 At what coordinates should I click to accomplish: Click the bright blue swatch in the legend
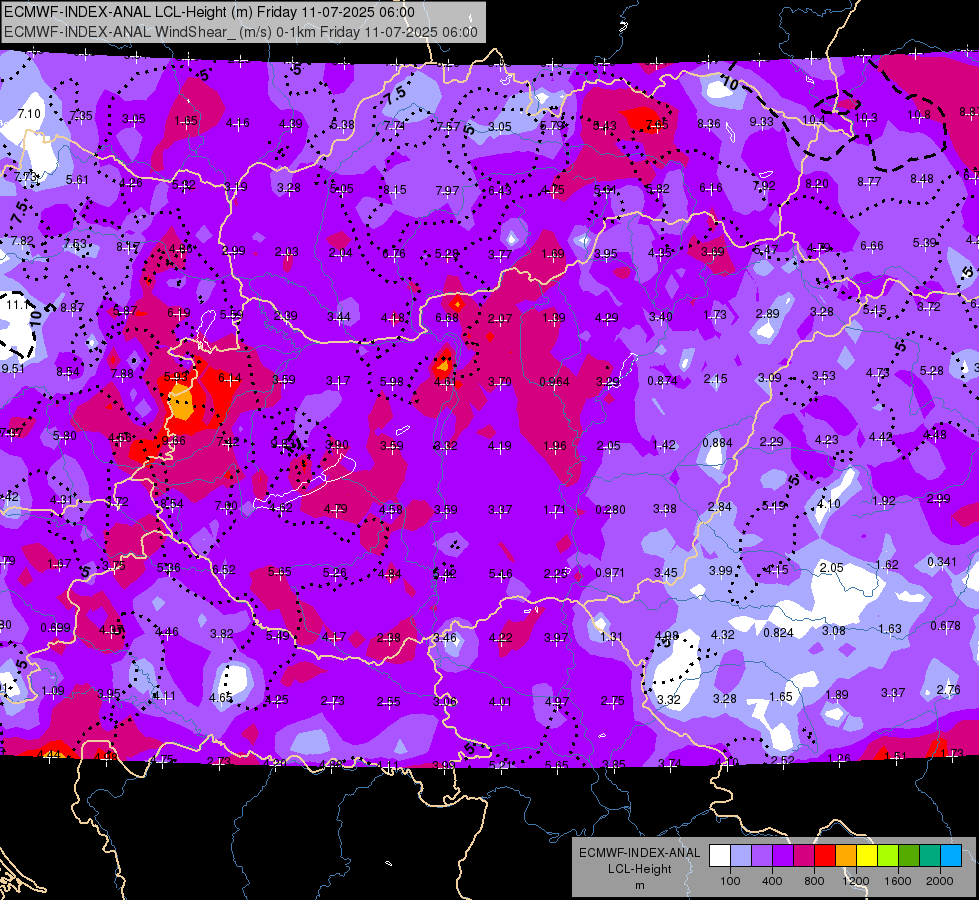pyautogui.click(x=951, y=855)
